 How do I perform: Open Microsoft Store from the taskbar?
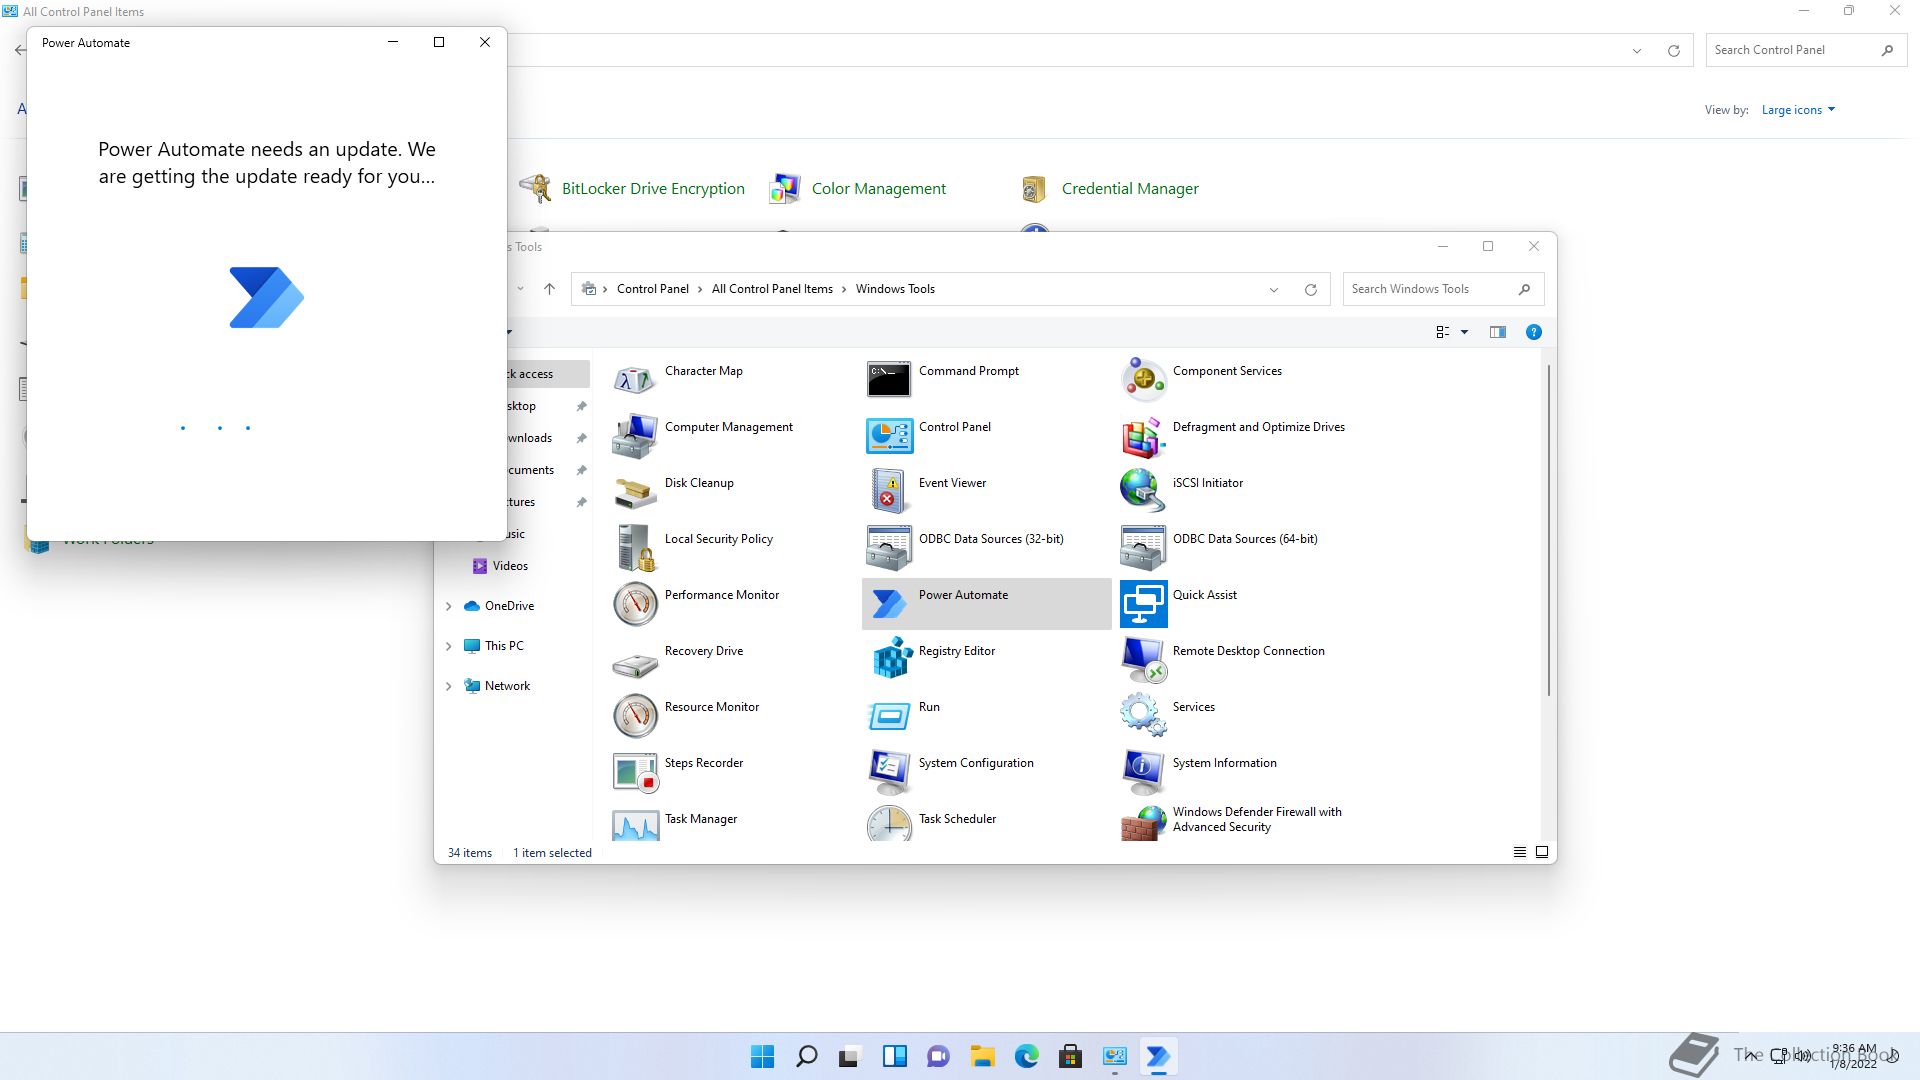tap(1070, 1056)
